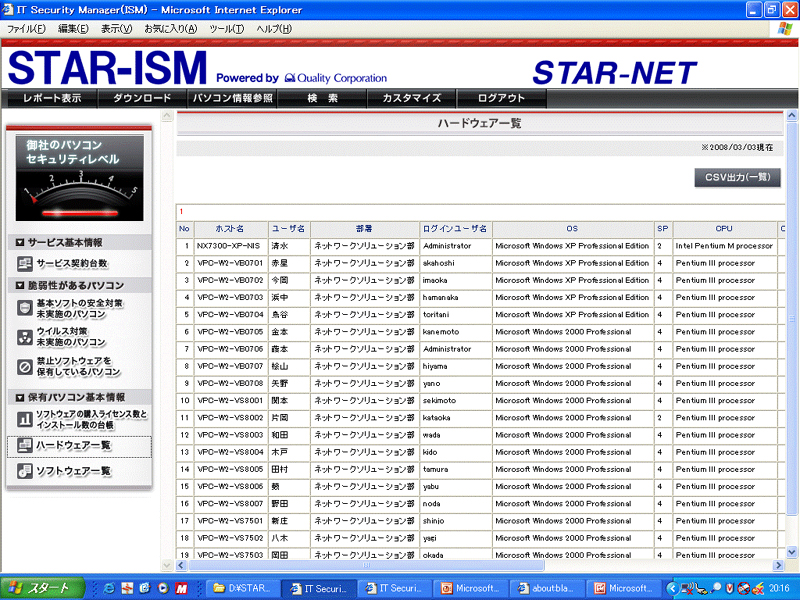
Task: Collapse the 保有パソコン基本情報 section
Action: point(20,397)
